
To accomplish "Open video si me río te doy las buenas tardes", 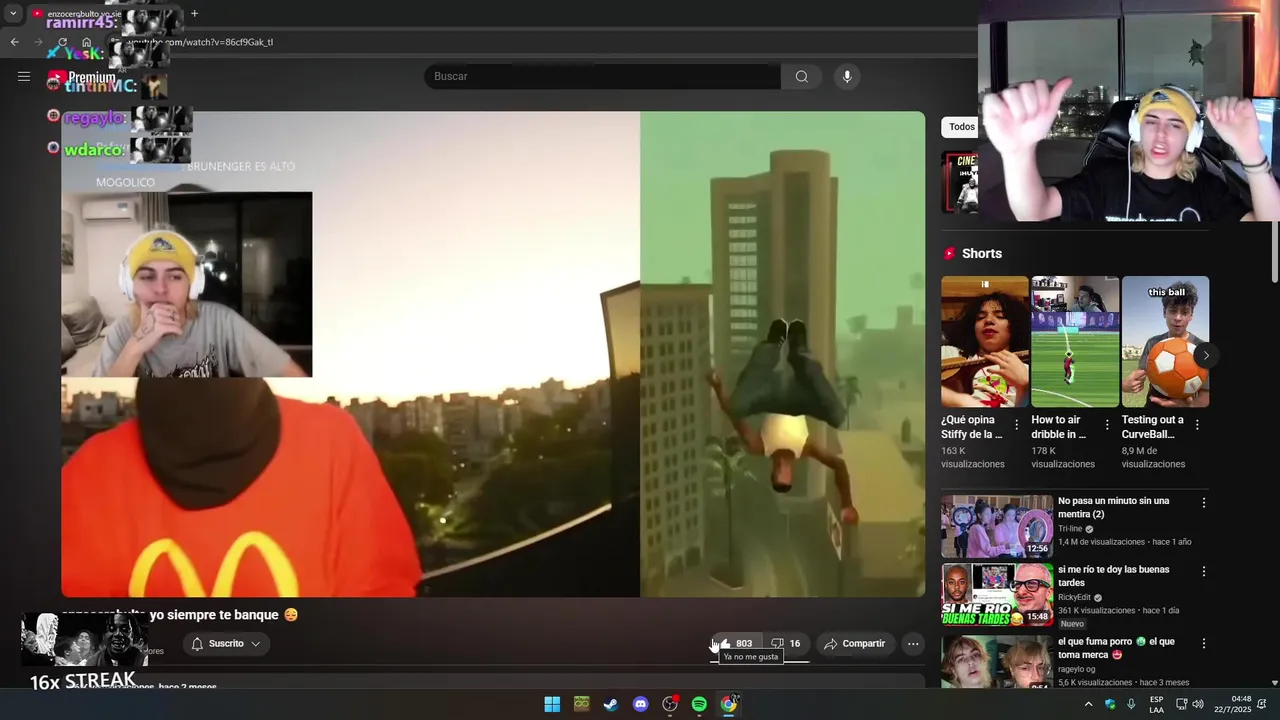I will [1113, 576].
